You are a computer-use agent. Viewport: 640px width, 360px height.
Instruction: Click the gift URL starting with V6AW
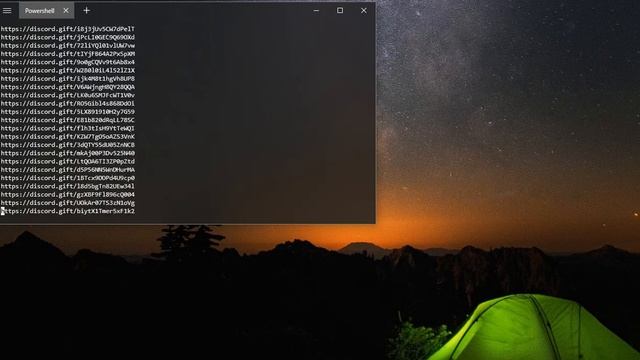pos(67,87)
